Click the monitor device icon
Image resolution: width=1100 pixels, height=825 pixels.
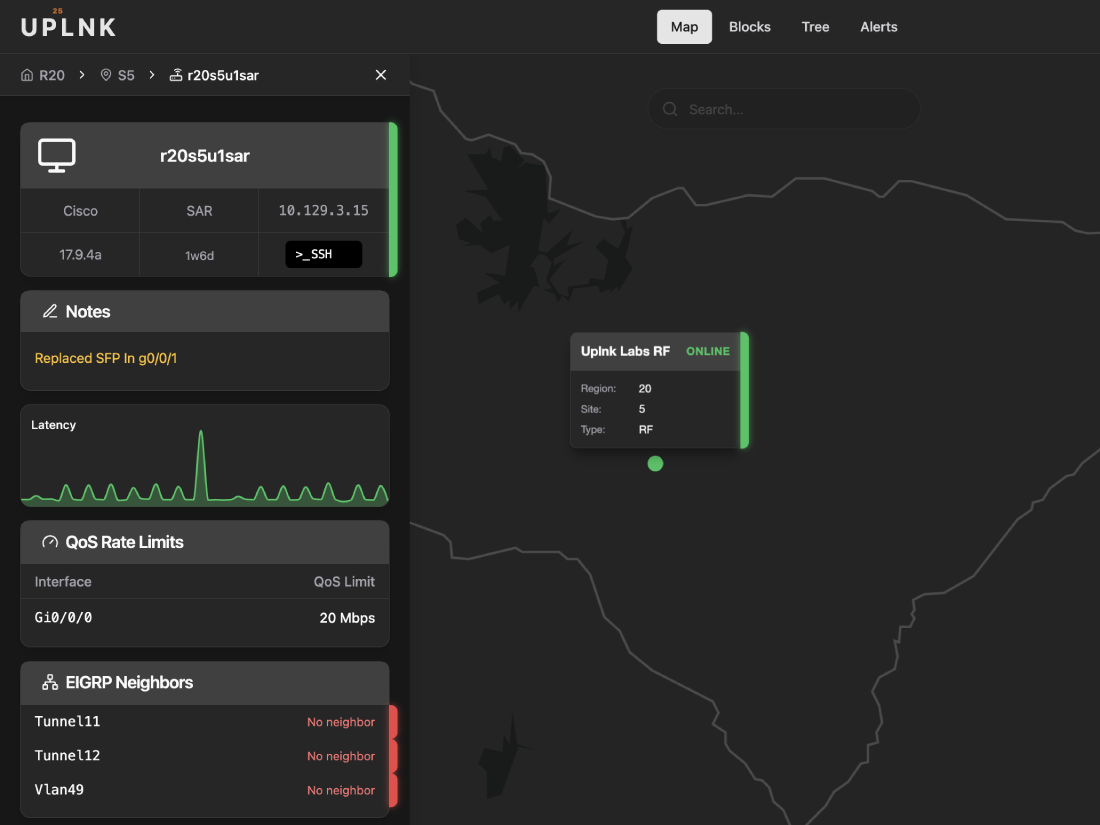(x=57, y=155)
